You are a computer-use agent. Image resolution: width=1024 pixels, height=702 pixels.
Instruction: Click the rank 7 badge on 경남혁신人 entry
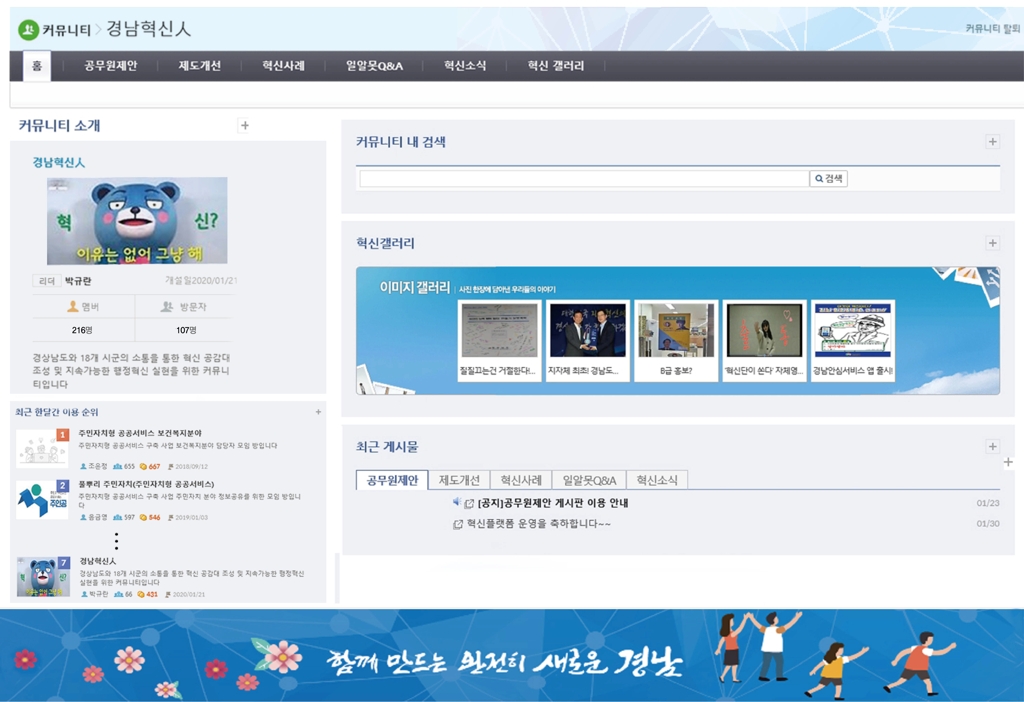pyautogui.click(x=63, y=563)
